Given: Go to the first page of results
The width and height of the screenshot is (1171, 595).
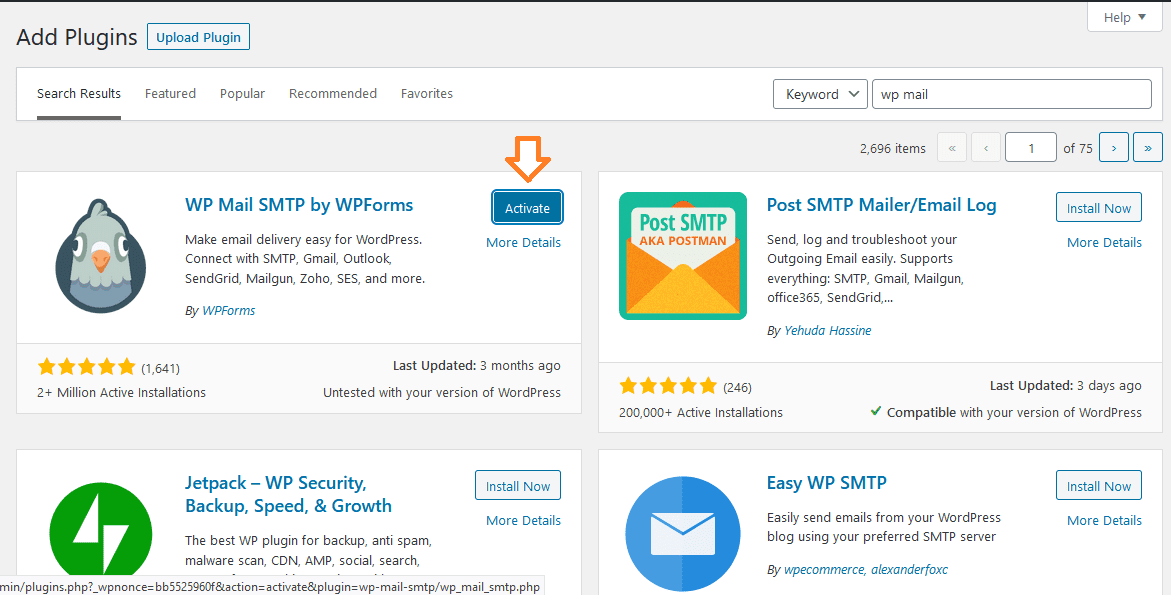Looking at the screenshot, I should pyautogui.click(x=951, y=148).
